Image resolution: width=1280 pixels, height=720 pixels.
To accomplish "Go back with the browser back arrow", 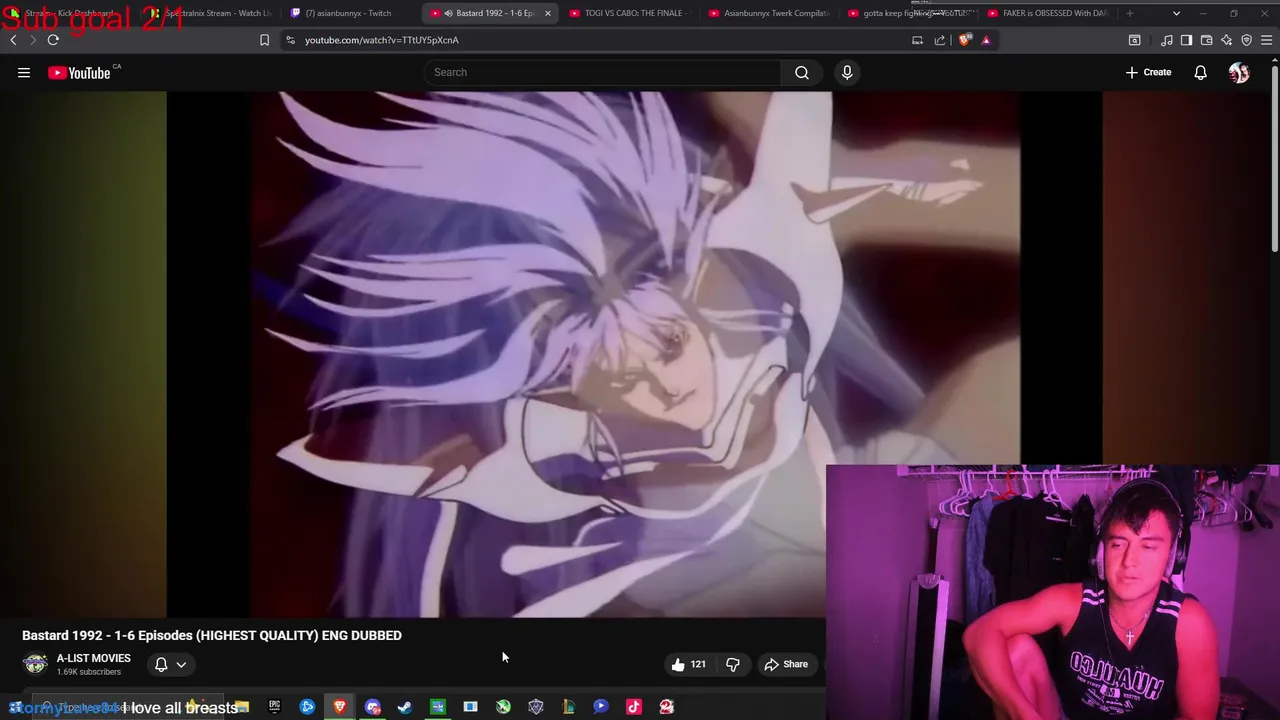I will pyautogui.click(x=13, y=40).
